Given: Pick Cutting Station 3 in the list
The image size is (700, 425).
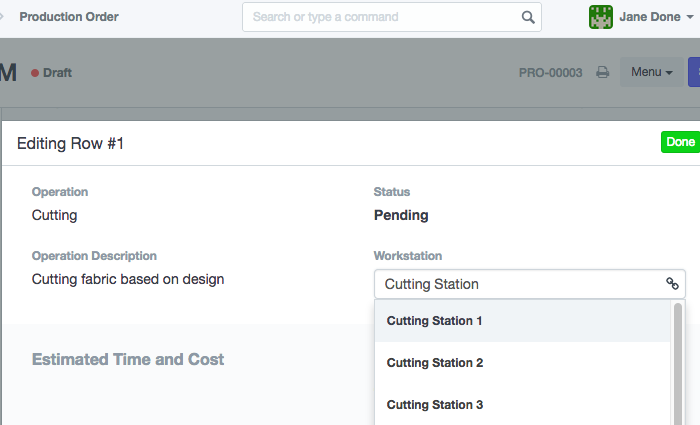Looking at the screenshot, I should [x=435, y=405].
